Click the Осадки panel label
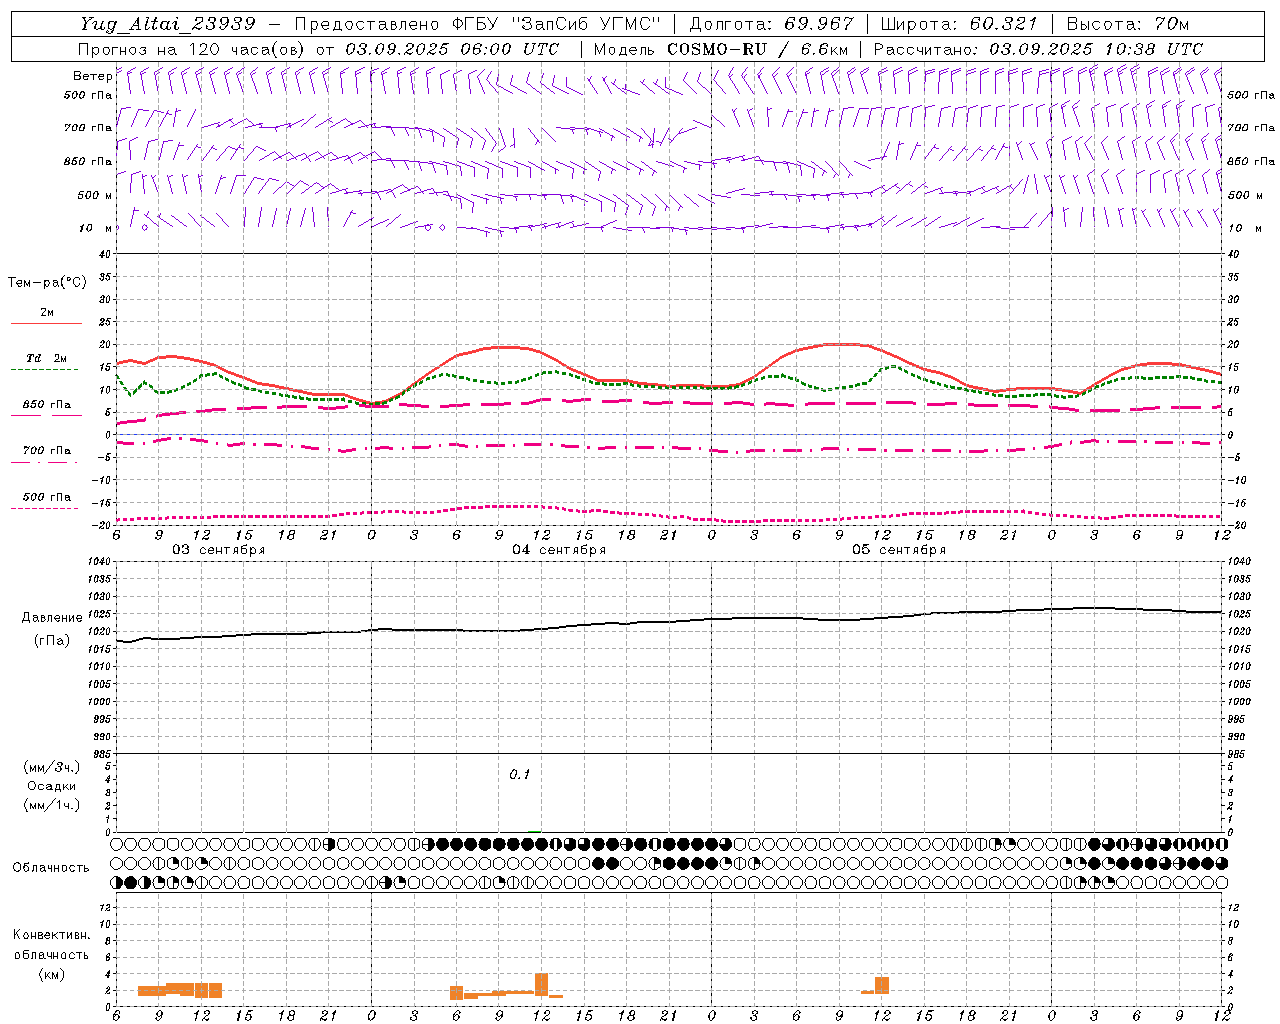This screenshot has width=1280, height=1024. coord(52,786)
